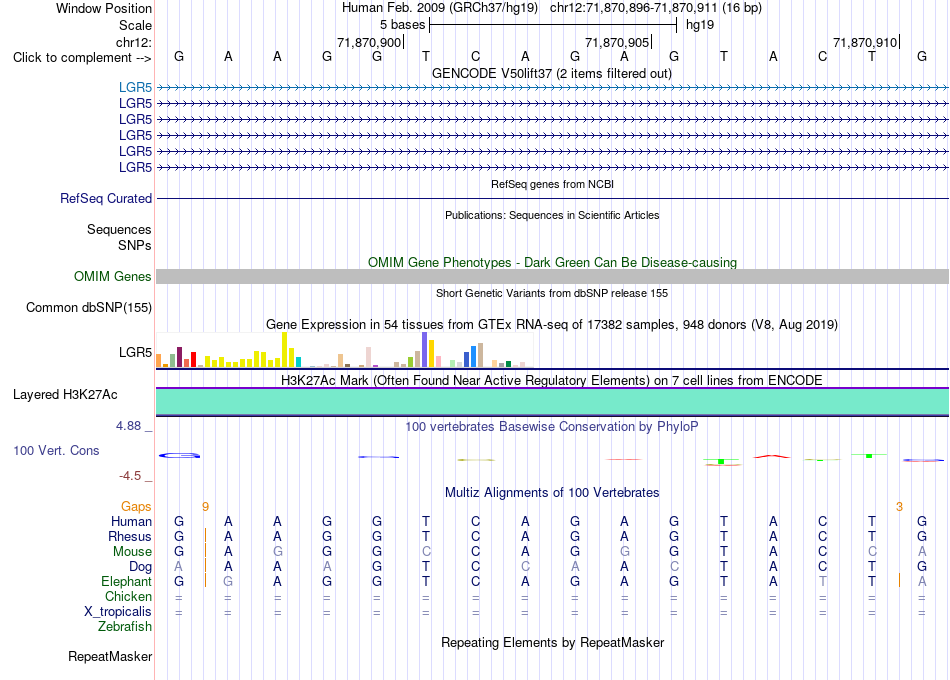The image size is (950, 680).
Task: Click the Sequences track label
Action: click(x=119, y=229)
